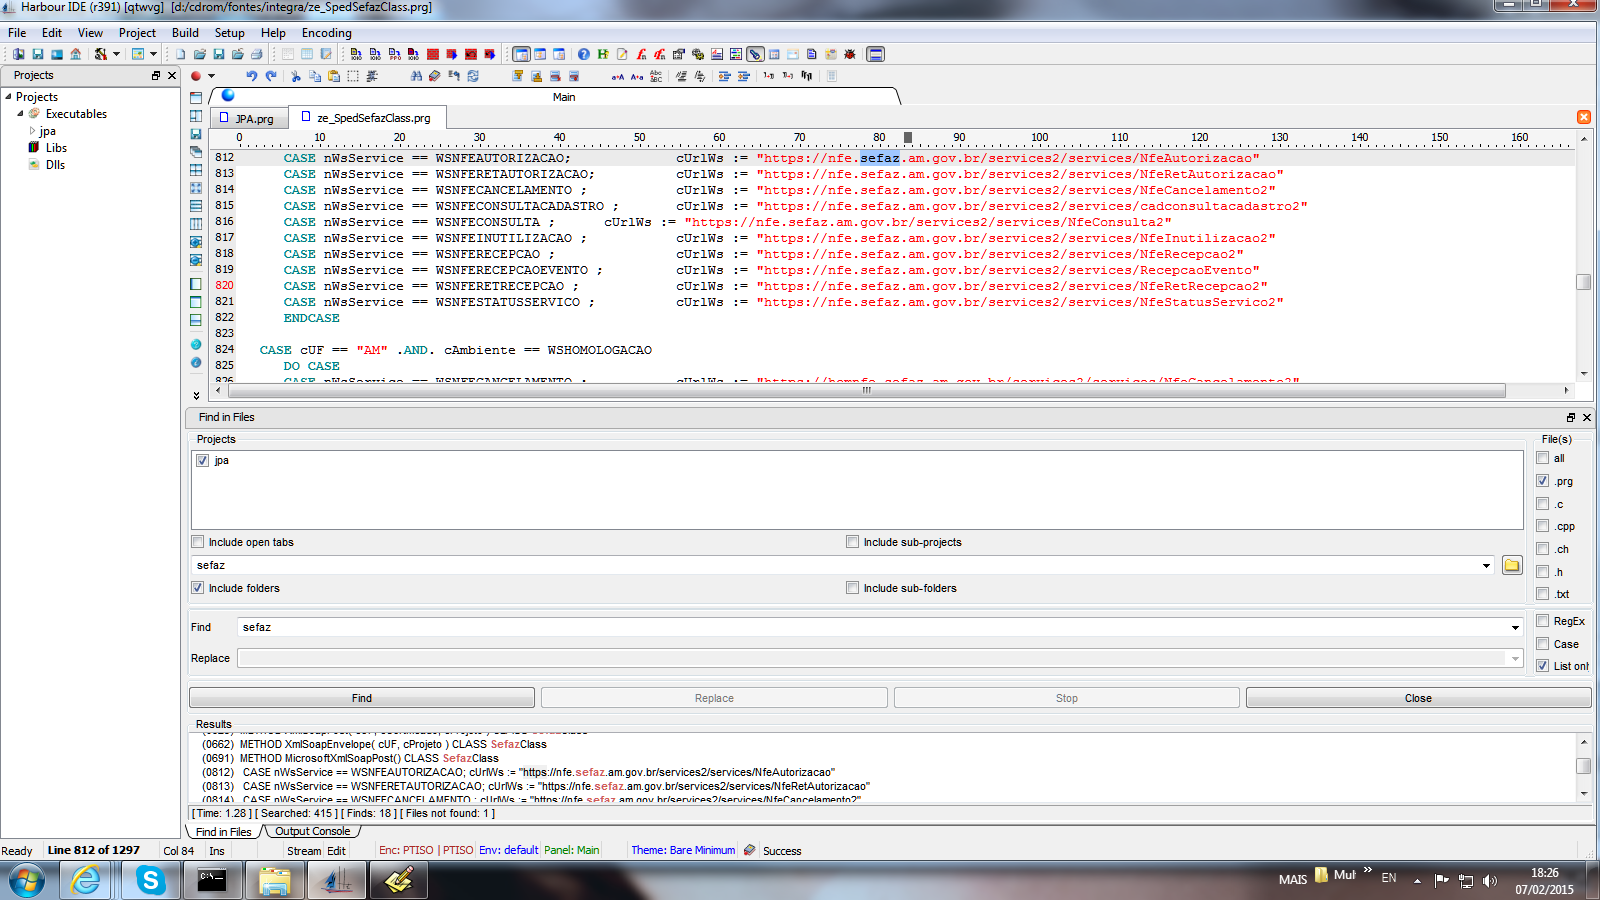Click the scissors Cut icon
Screen dimensions: 1600x900
tap(295, 76)
